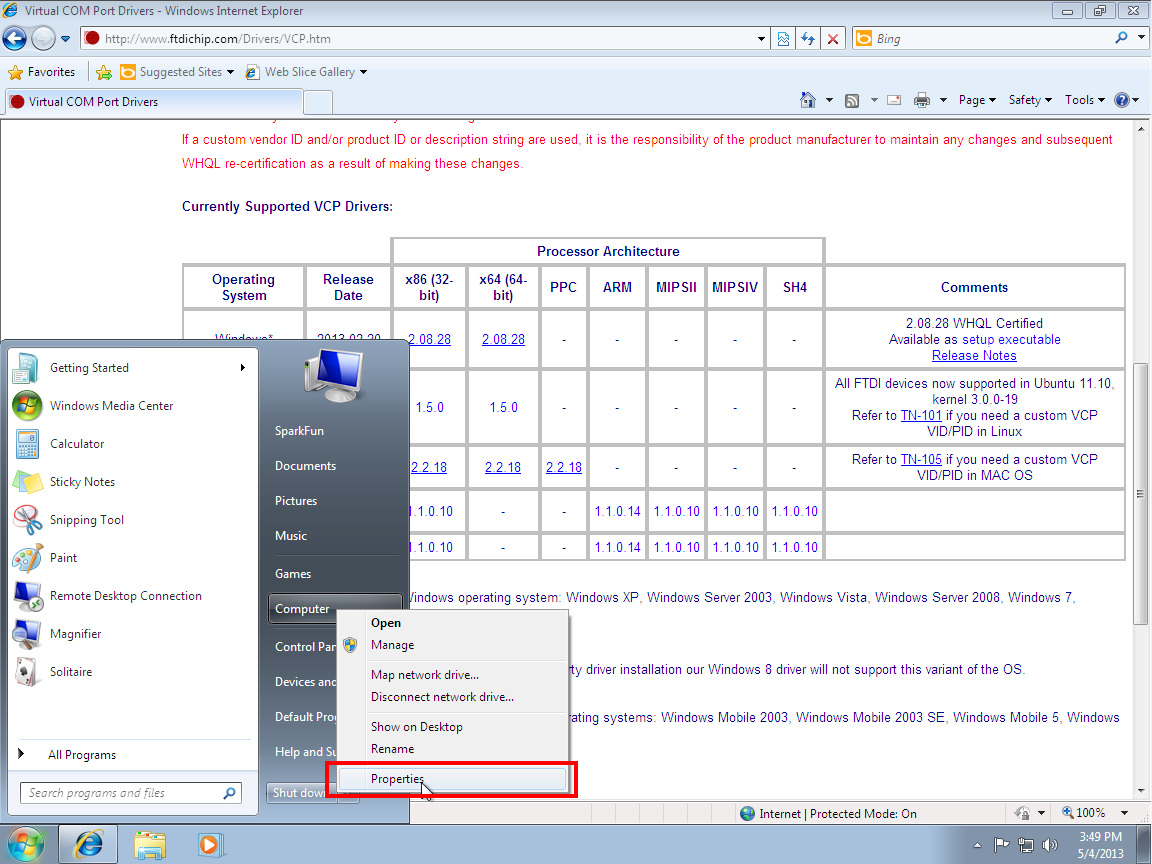
Task: Open the search provider dropdown arrow
Action: click(1142, 38)
